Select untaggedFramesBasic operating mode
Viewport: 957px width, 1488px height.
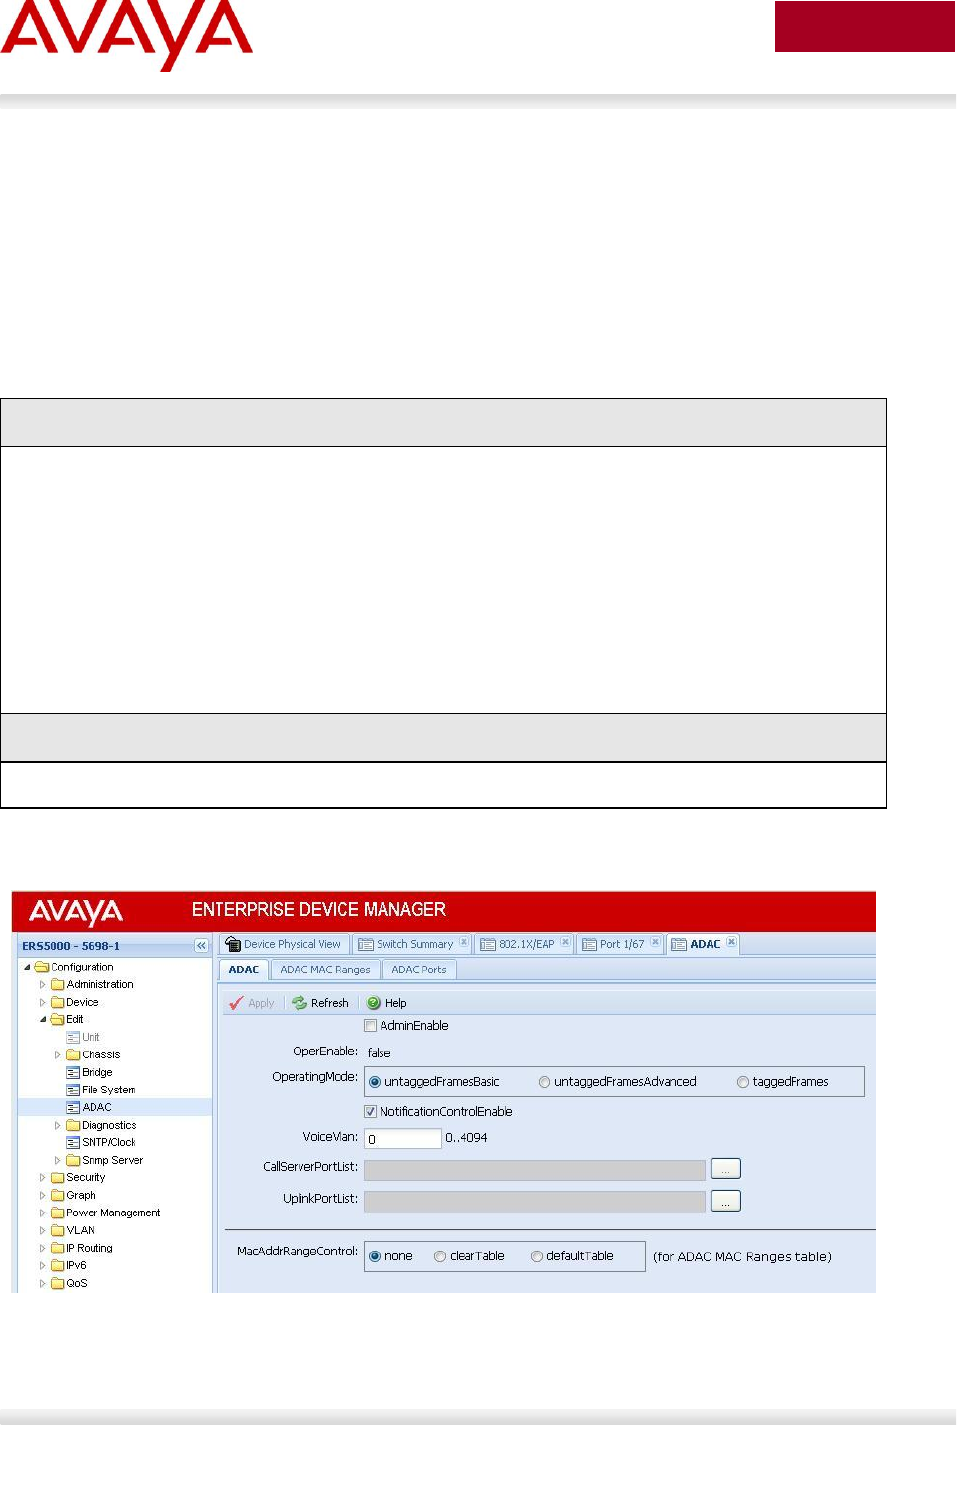375,1082
